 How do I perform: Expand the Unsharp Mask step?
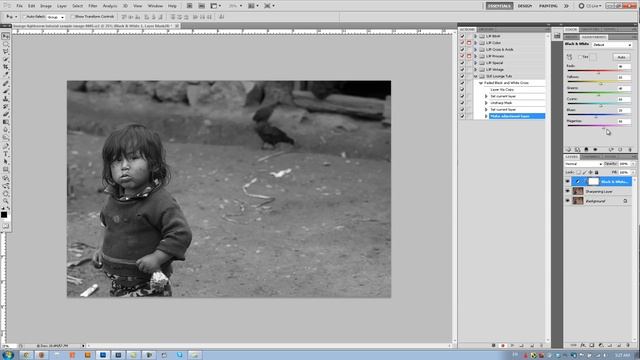[x=486, y=103]
